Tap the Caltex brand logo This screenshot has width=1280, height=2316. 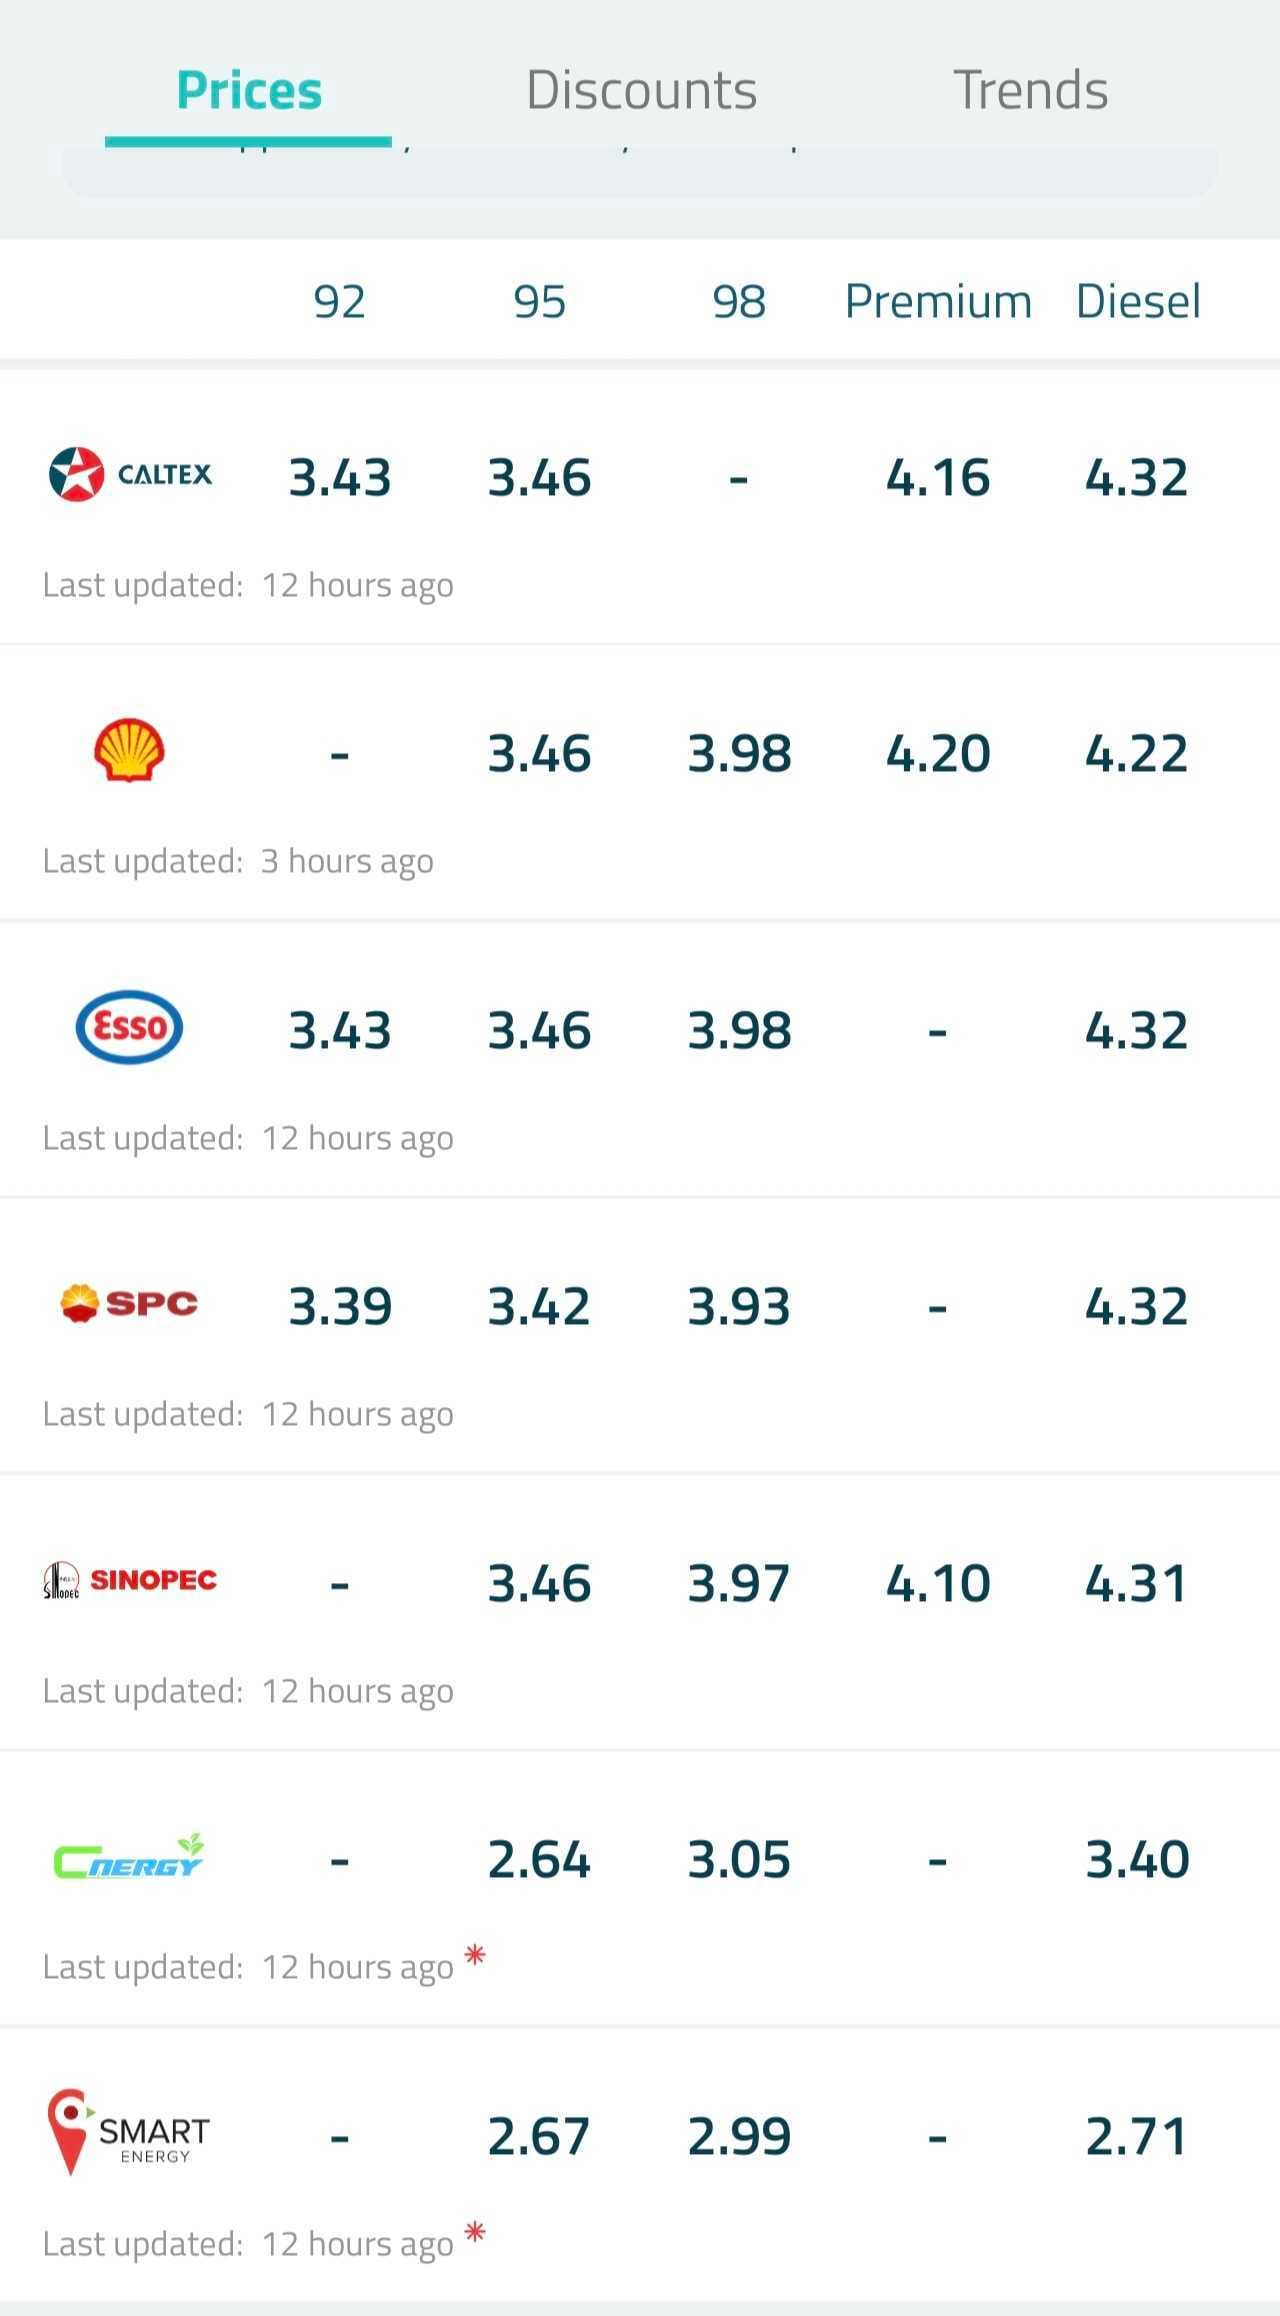click(x=130, y=474)
